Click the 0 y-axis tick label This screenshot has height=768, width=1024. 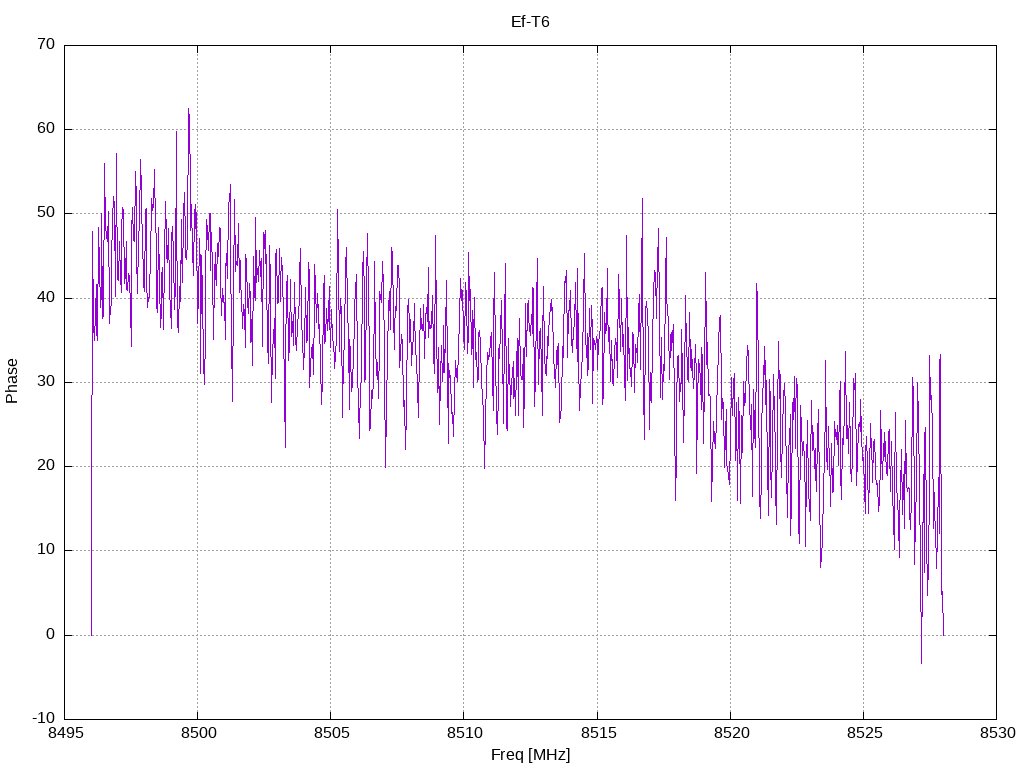click(50, 634)
